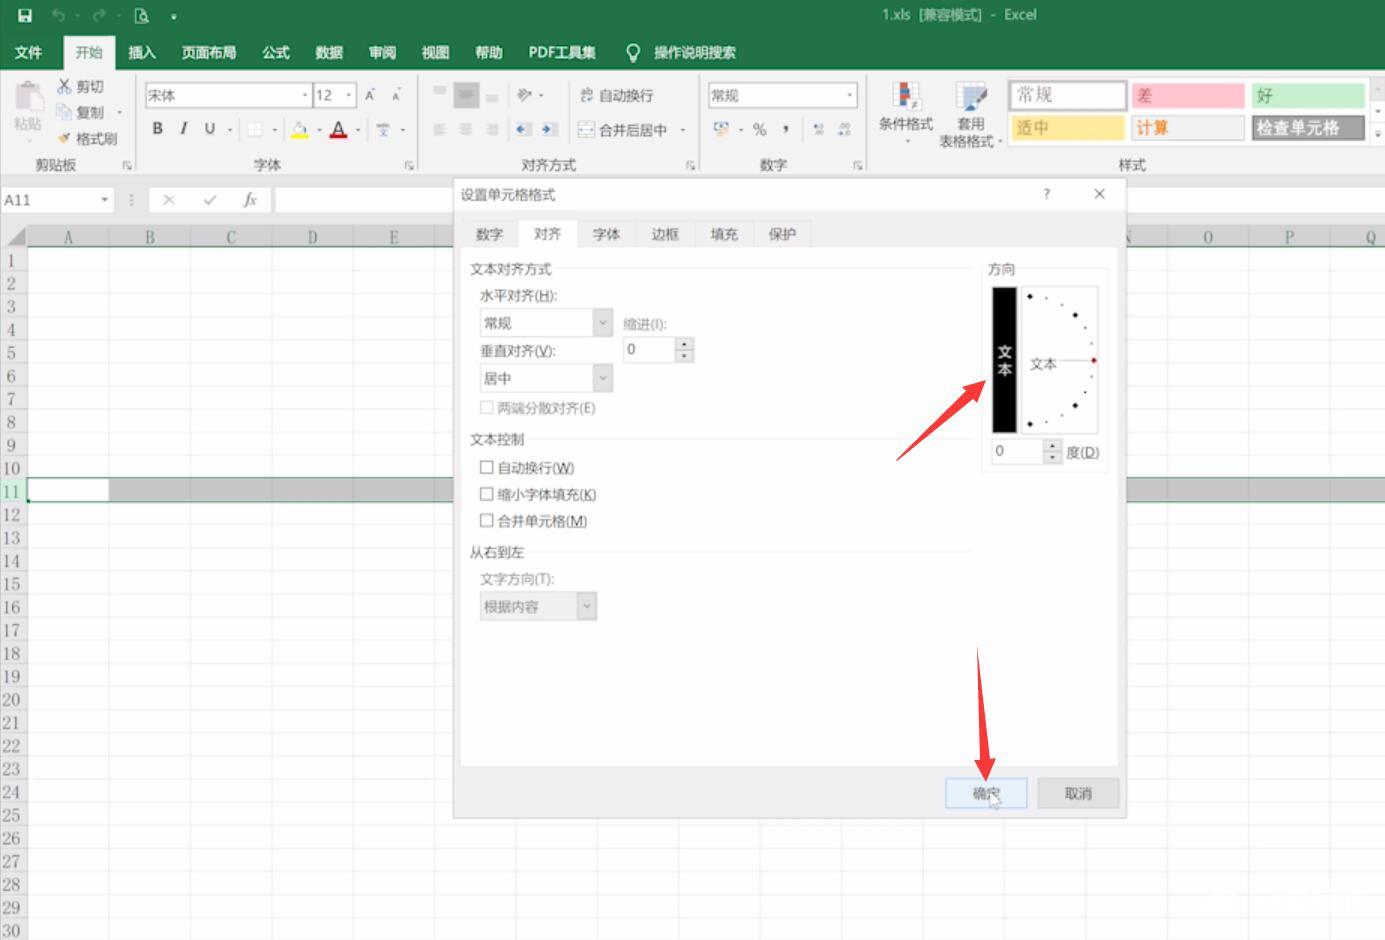The image size is (1385, 940).
Task: Click the decrease indent icon
Action: click(523, 129)
